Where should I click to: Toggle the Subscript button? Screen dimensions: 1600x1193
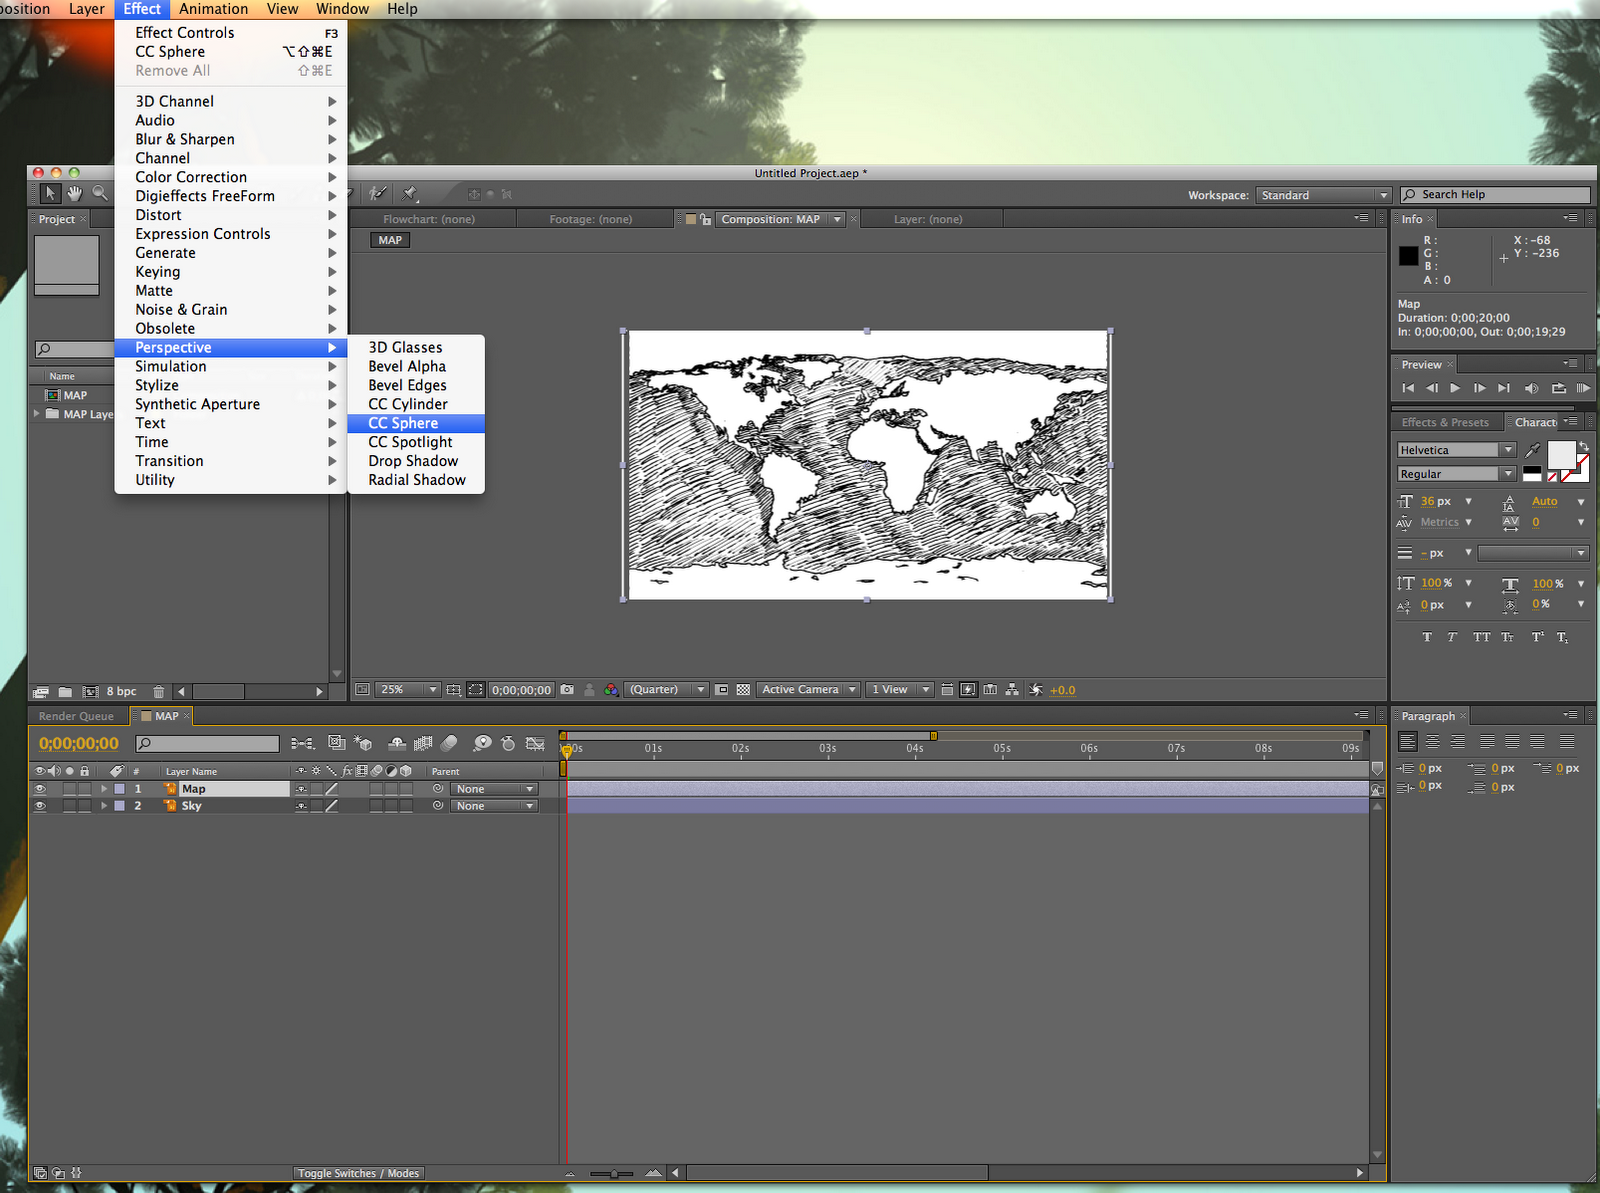tap(1562, 637)
